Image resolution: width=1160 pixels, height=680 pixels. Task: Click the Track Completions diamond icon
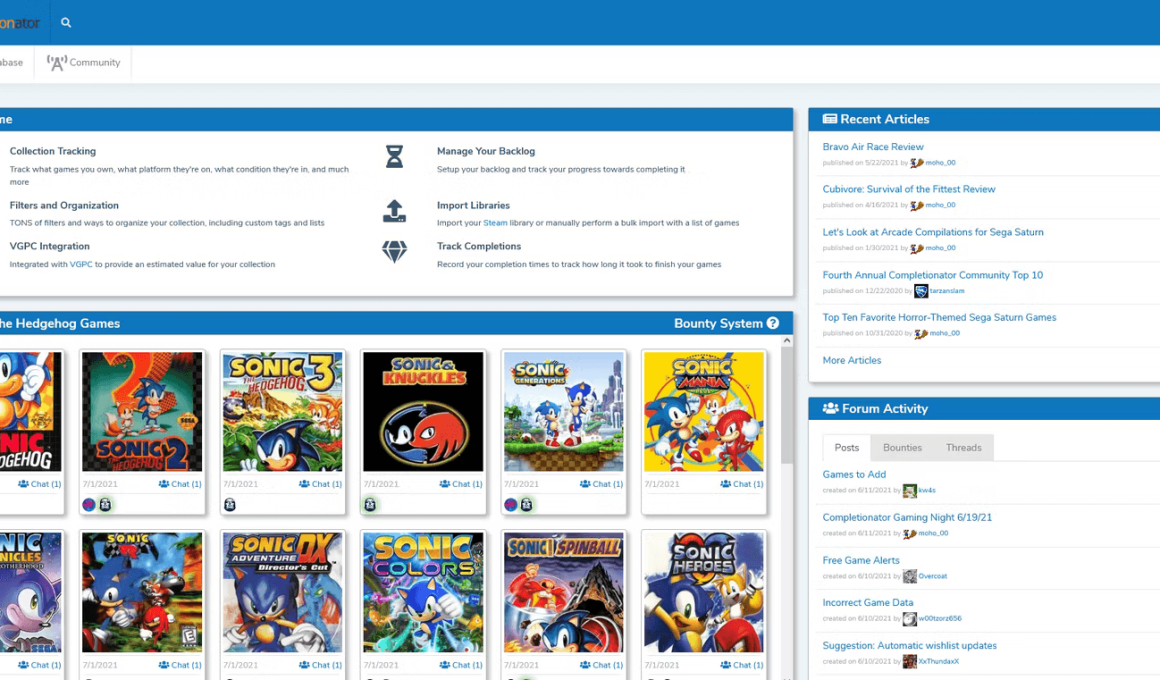(x=394, y=252)
